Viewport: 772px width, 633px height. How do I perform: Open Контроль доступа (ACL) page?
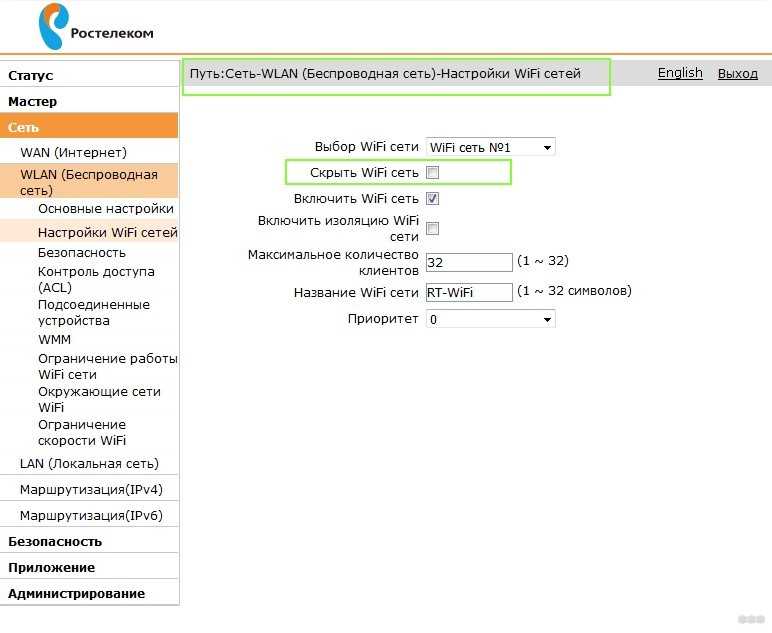pos(96,279)
